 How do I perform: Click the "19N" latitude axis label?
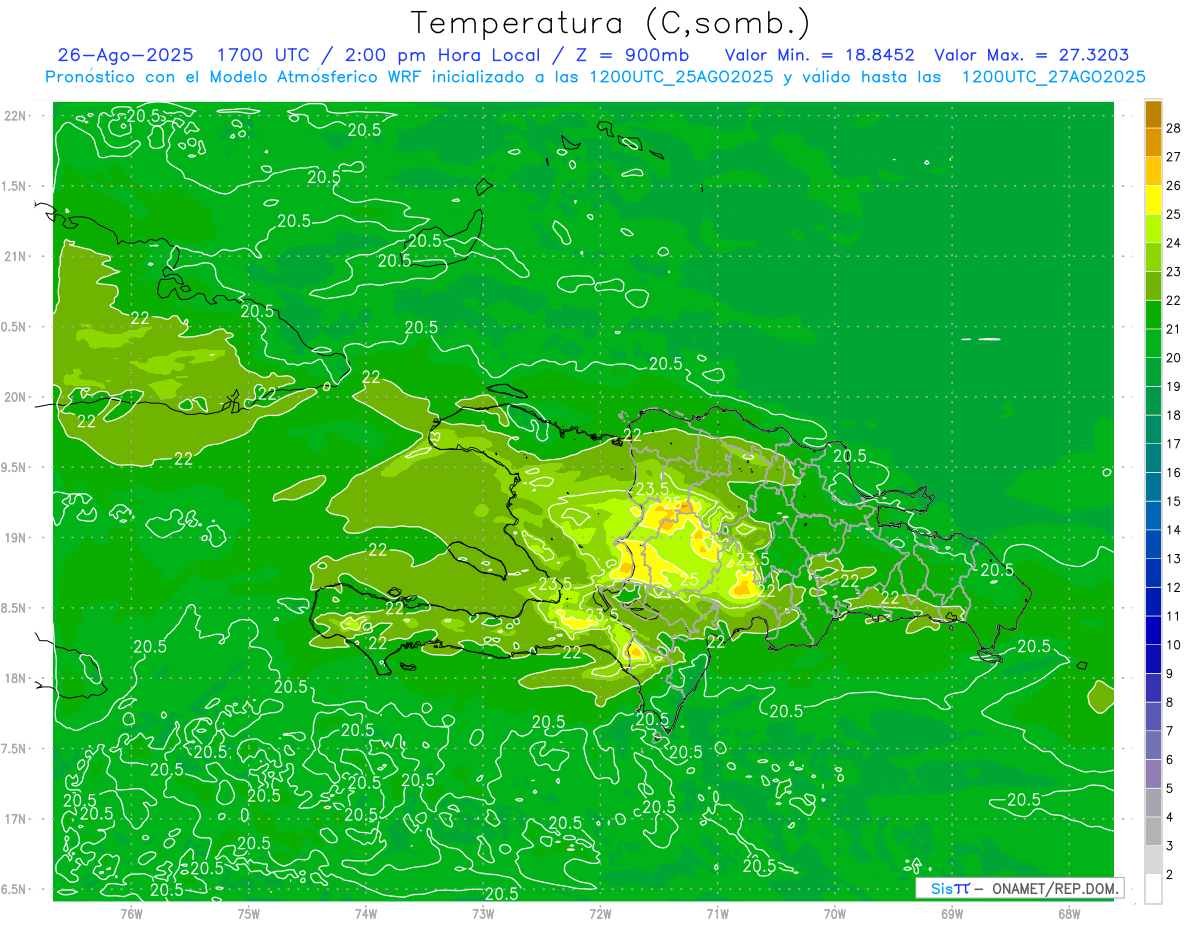15,538
